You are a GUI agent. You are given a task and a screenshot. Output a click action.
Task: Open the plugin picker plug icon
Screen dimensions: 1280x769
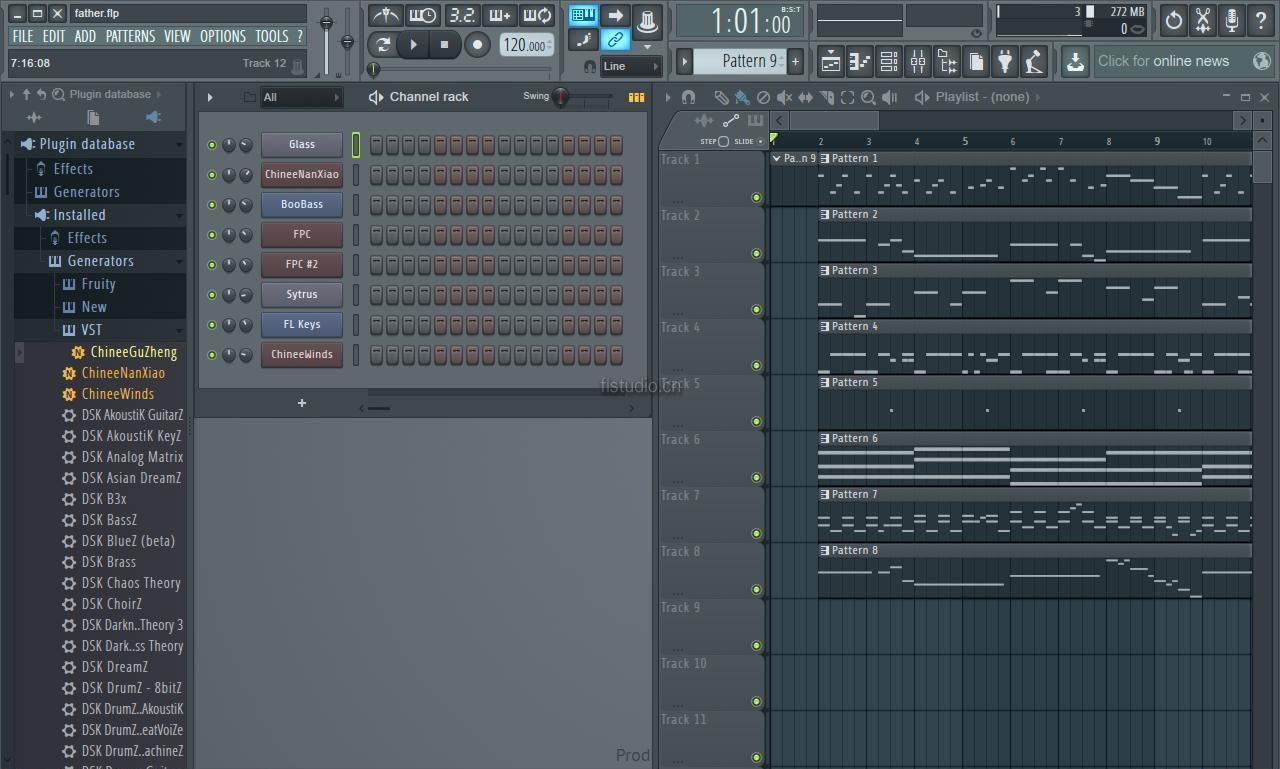pyautogui.click(x=1005, y=62)
